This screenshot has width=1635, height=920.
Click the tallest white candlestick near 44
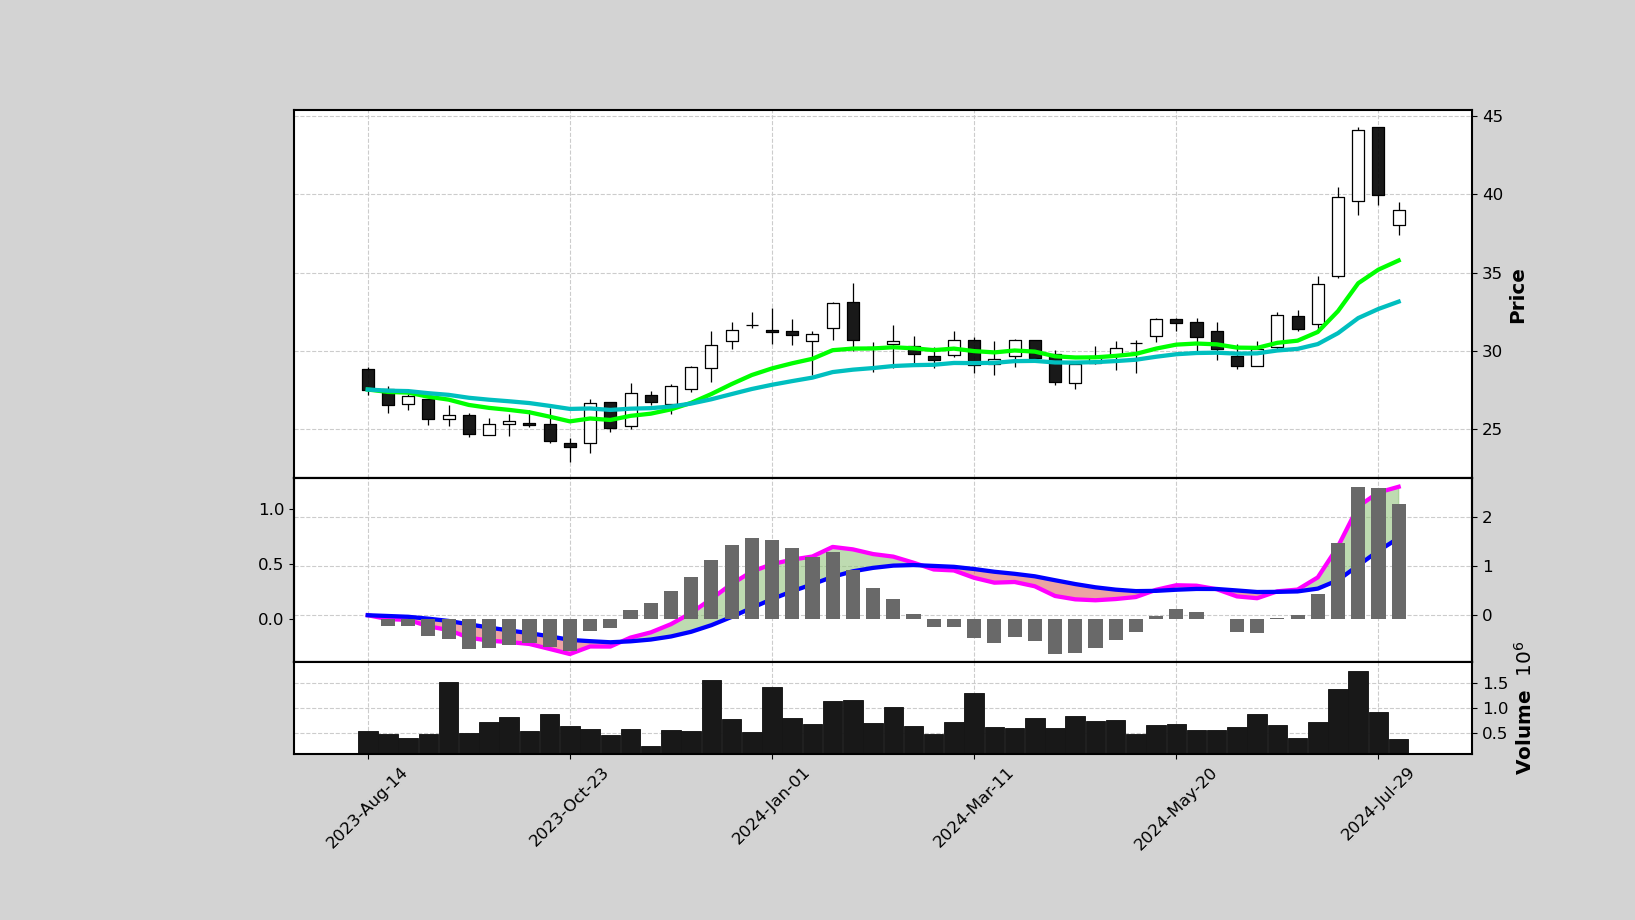(1358, 166)
